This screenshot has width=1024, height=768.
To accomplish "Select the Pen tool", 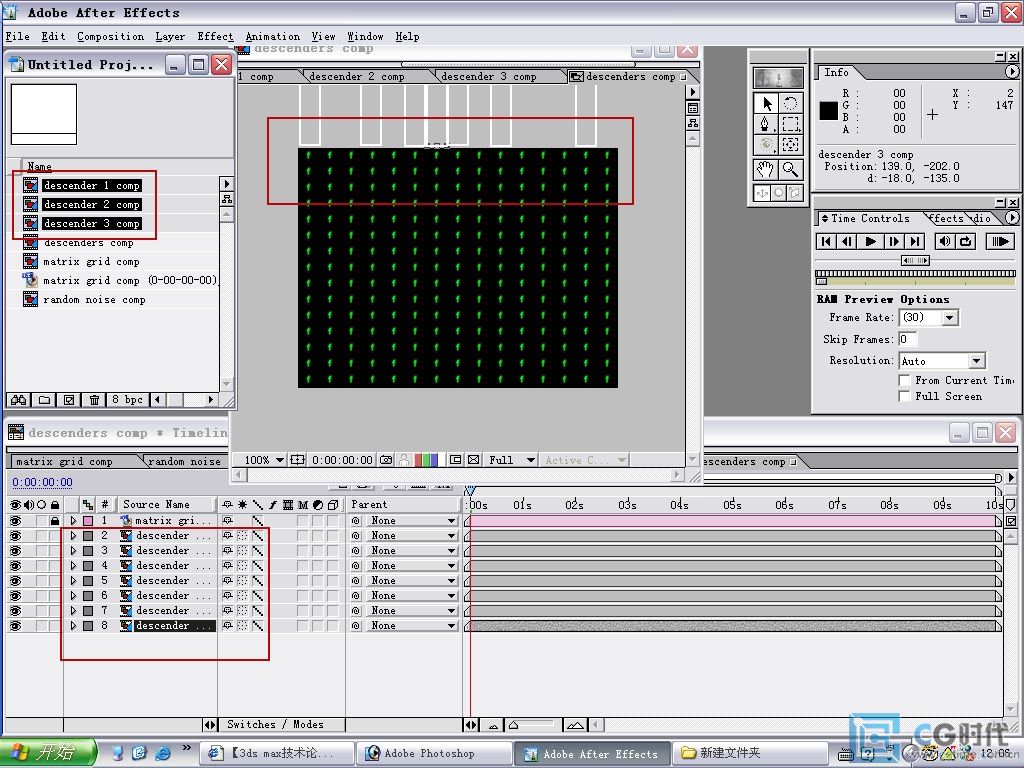I will point(765,124).
